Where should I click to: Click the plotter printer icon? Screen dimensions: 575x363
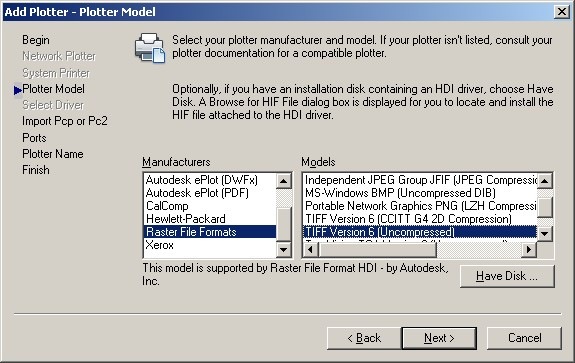(x=150, y=48)
